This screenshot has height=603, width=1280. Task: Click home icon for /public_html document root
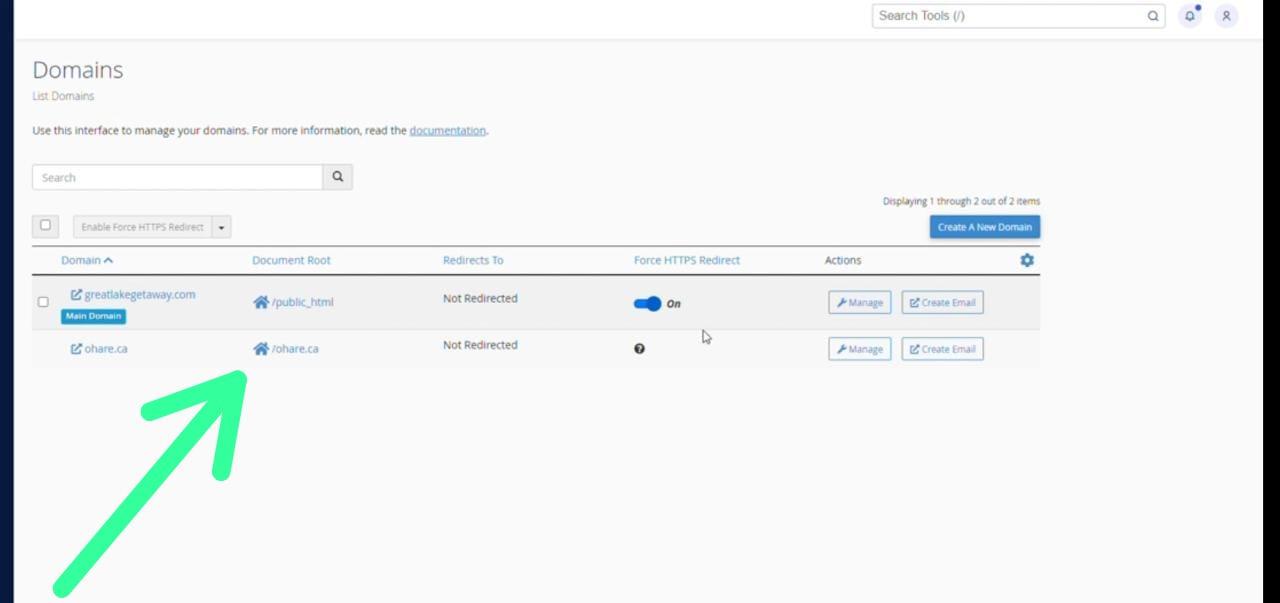[261, 302]
